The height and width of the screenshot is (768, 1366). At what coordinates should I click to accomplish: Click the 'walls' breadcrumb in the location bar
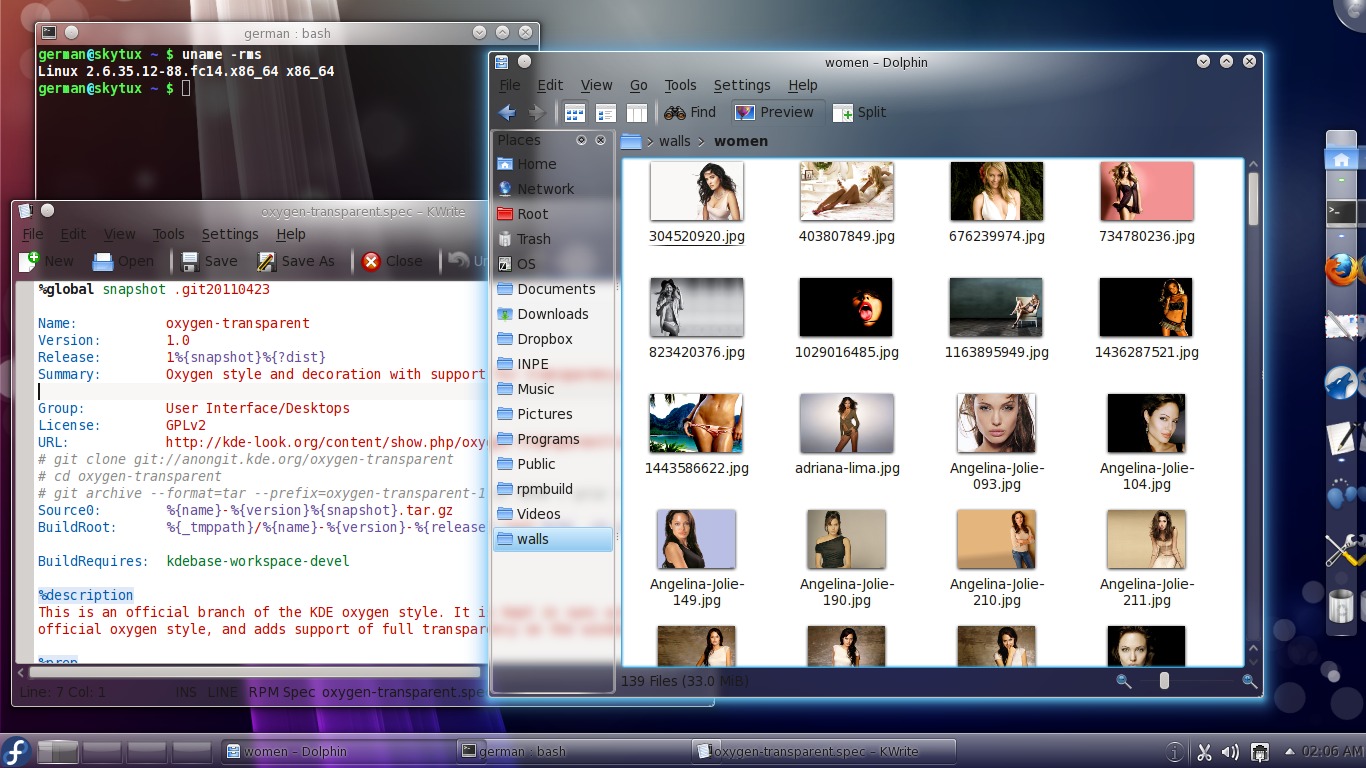click(x=675, y=141)
